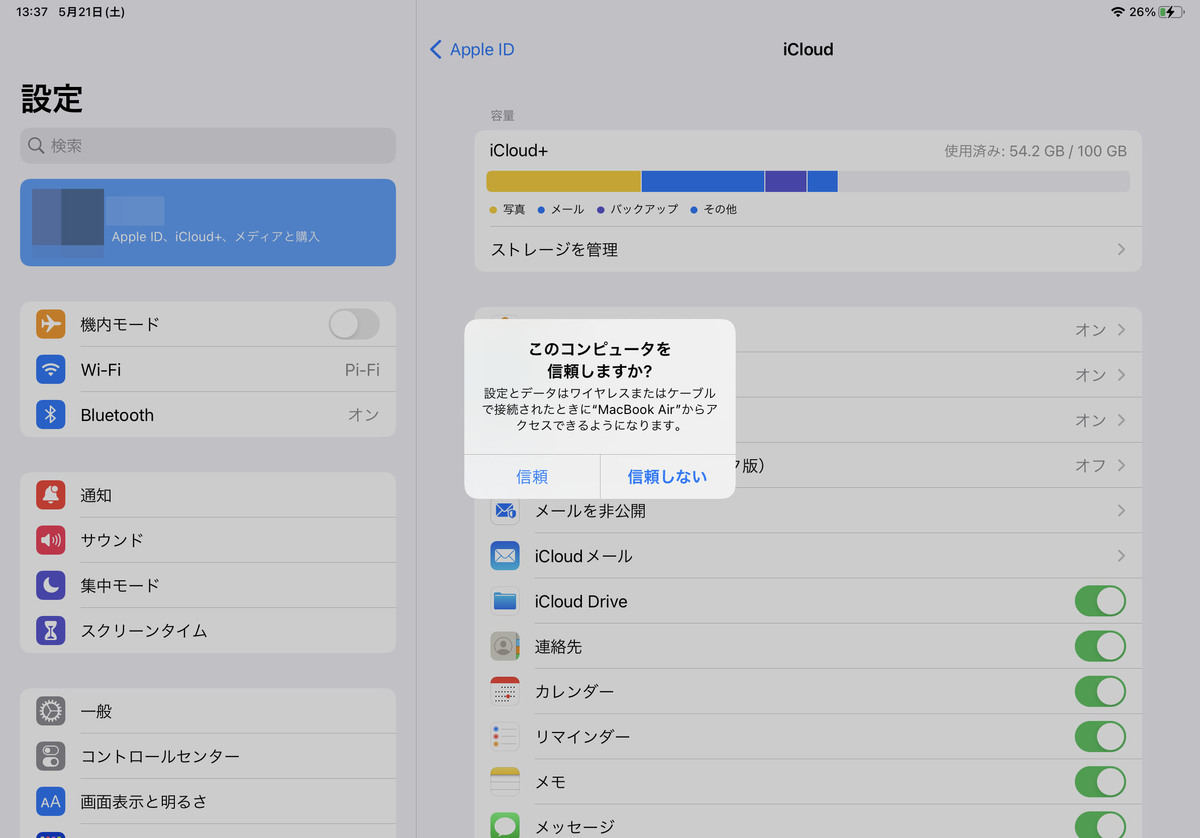Select 一般 in the sidebar
The width and height of the screenshot is (1200, 838).
208,711
